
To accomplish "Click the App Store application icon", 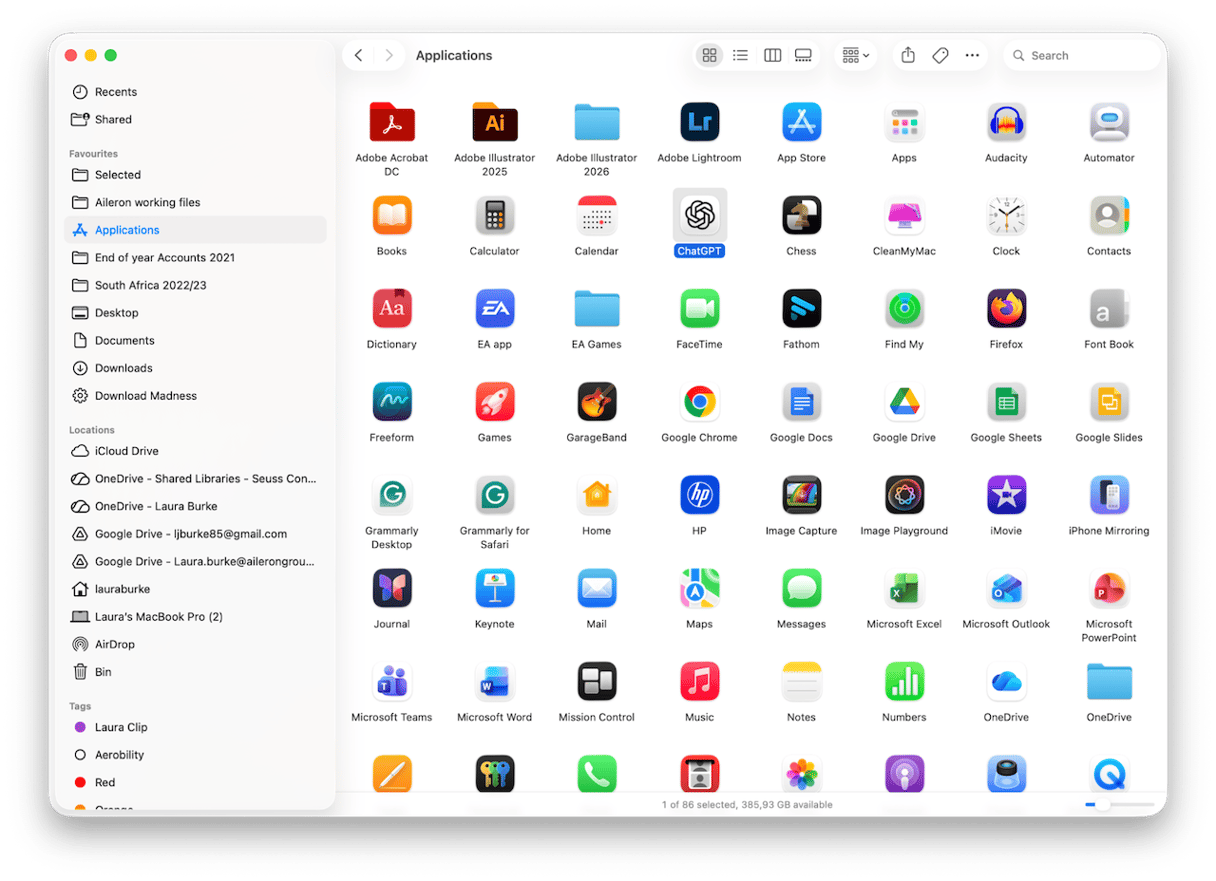I will pyautogui.click(x=801, y=122).
